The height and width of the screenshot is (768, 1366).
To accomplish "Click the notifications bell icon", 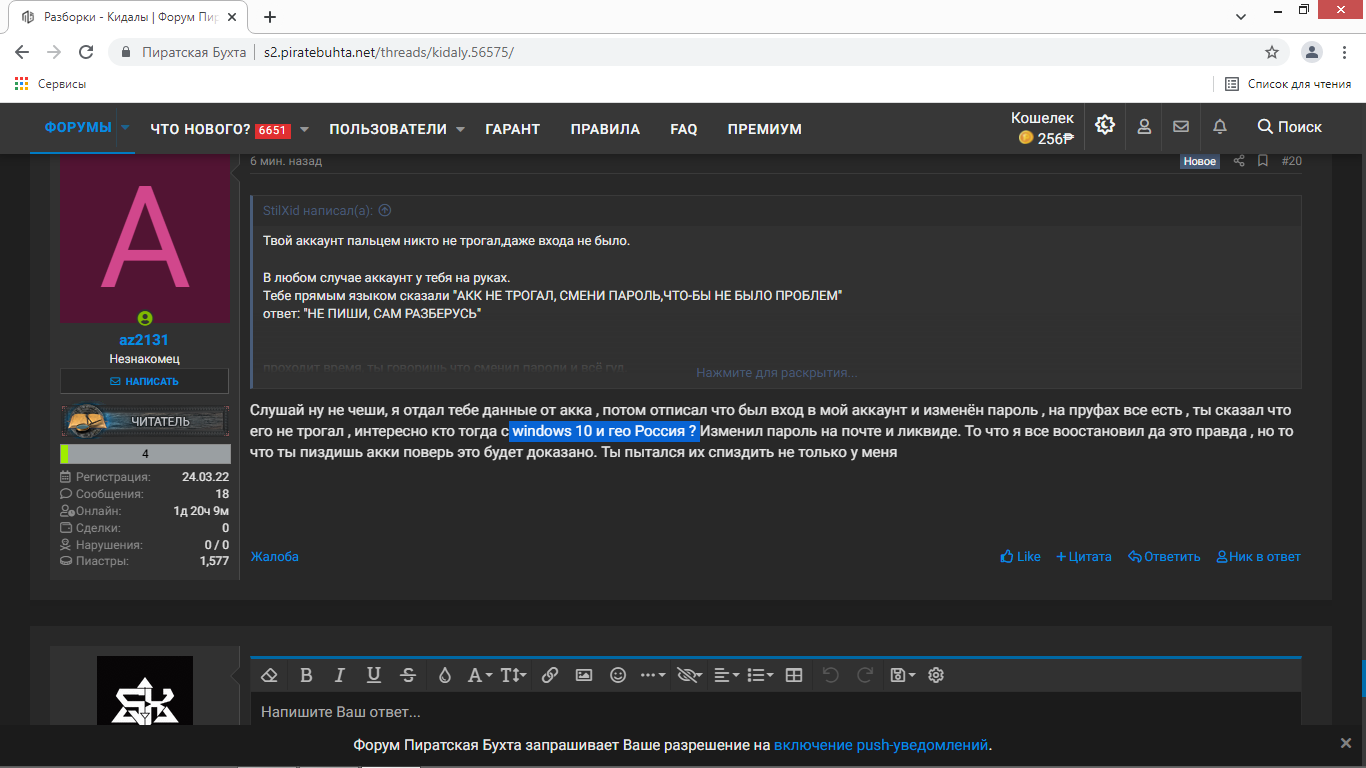I will [x=1219, y=127].
